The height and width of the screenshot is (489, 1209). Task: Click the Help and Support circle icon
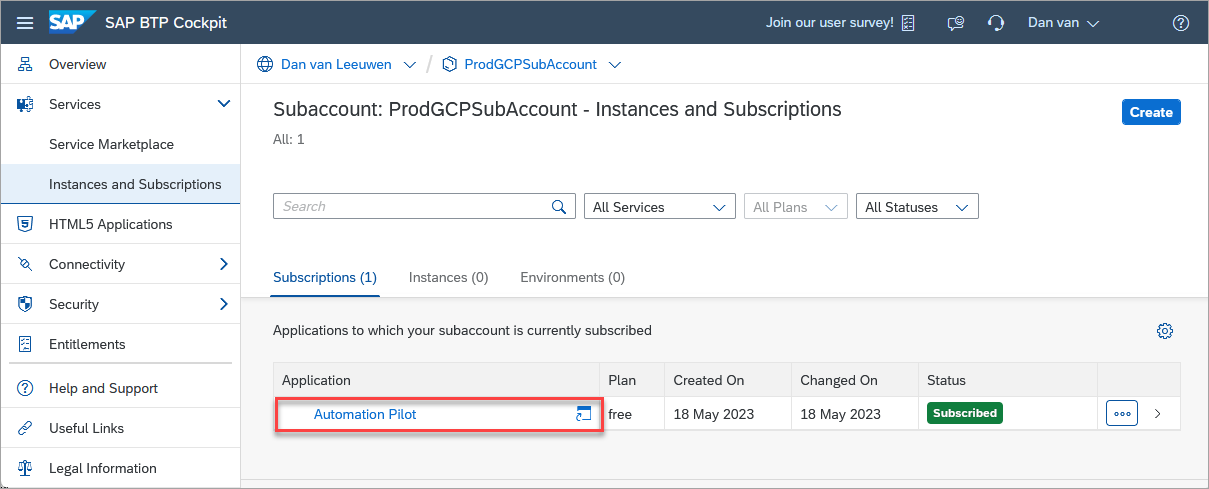click(26, 388)
